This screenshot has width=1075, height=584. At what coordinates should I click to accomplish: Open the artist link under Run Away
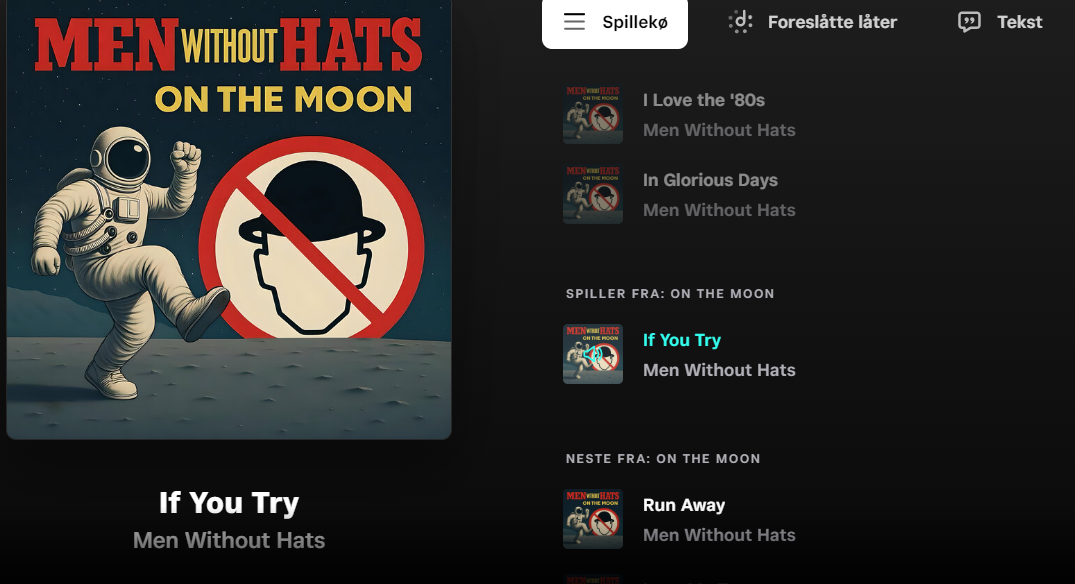coord(719,535)
